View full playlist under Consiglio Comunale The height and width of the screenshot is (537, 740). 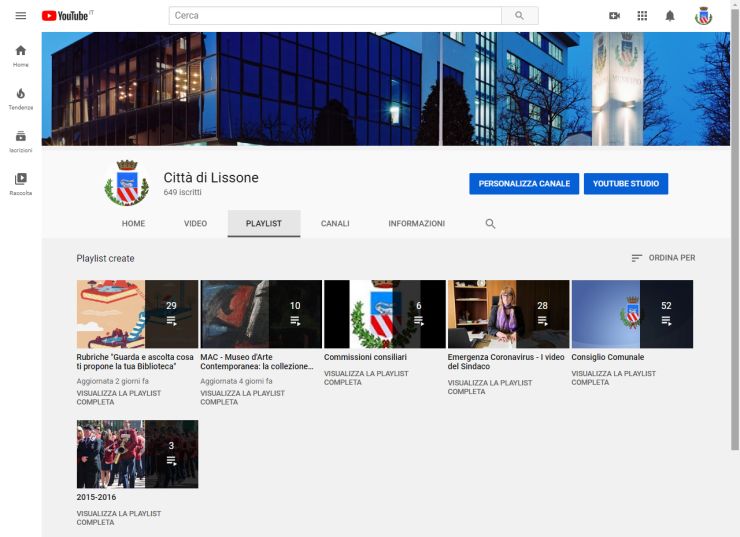(614, 378)
